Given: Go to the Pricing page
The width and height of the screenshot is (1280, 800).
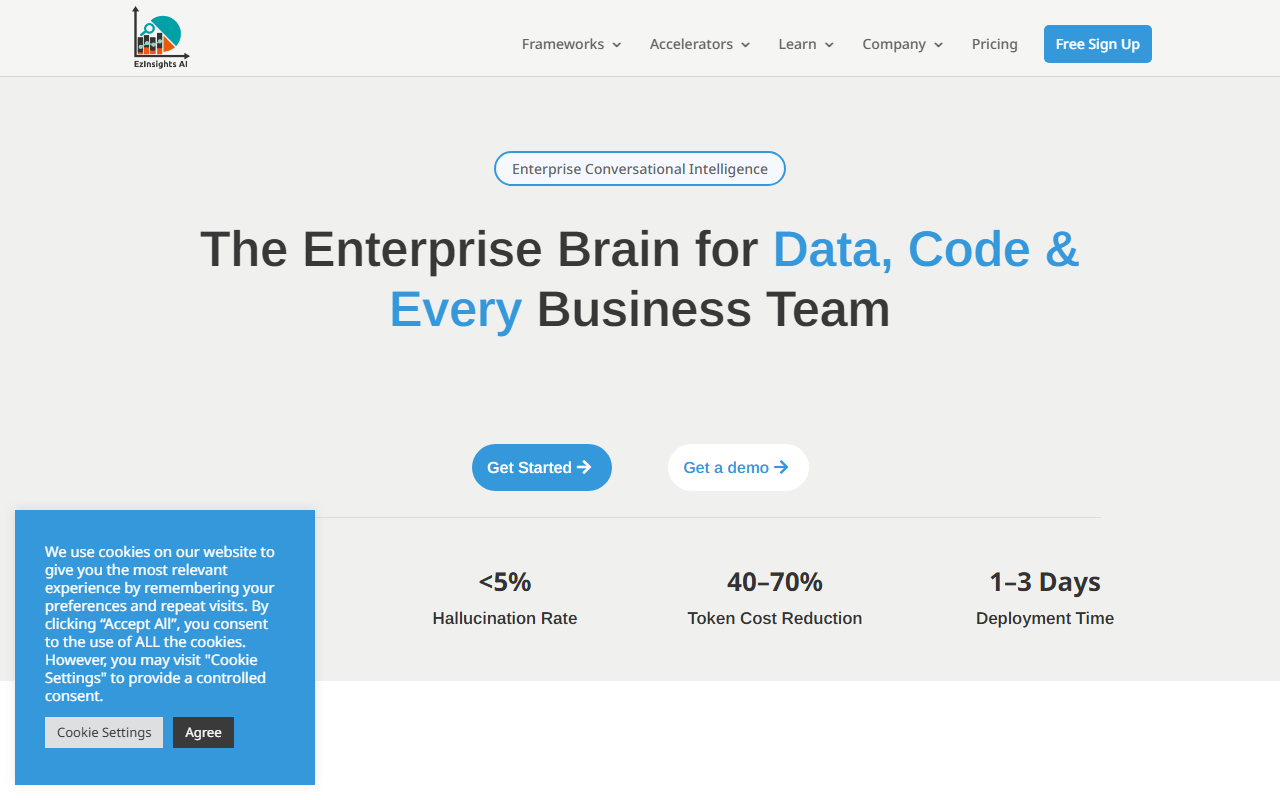Looking at the screenshot, I should [x=995, y=44].
